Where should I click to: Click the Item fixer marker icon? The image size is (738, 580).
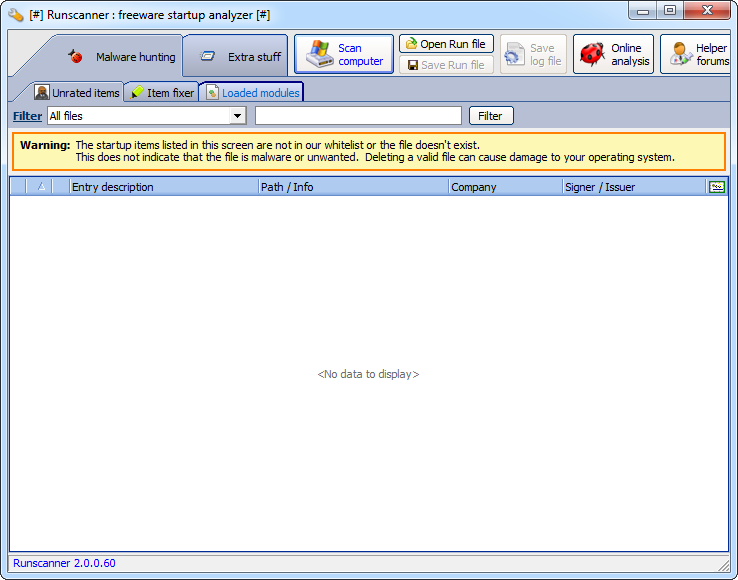pos(136,92)
